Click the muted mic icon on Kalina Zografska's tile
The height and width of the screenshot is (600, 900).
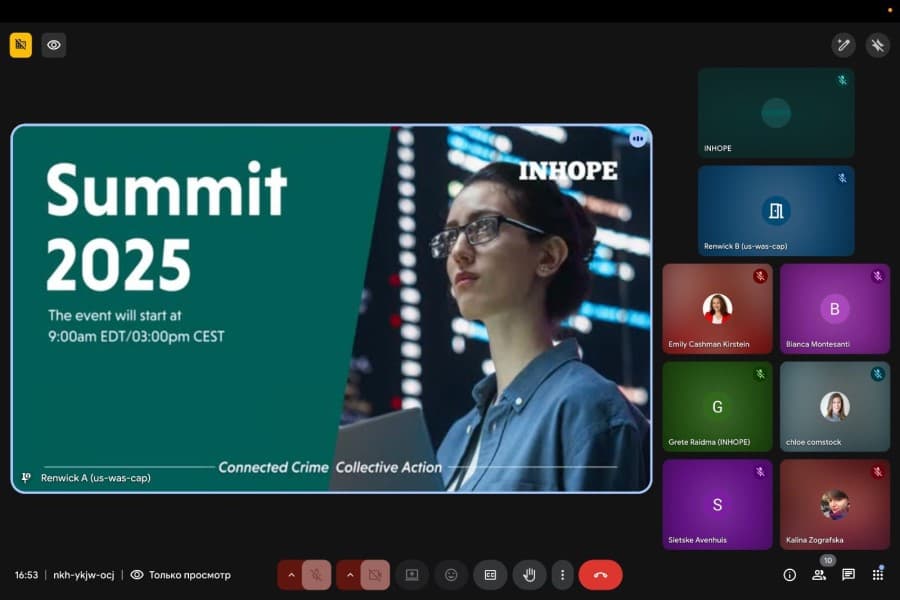(878, 472)
